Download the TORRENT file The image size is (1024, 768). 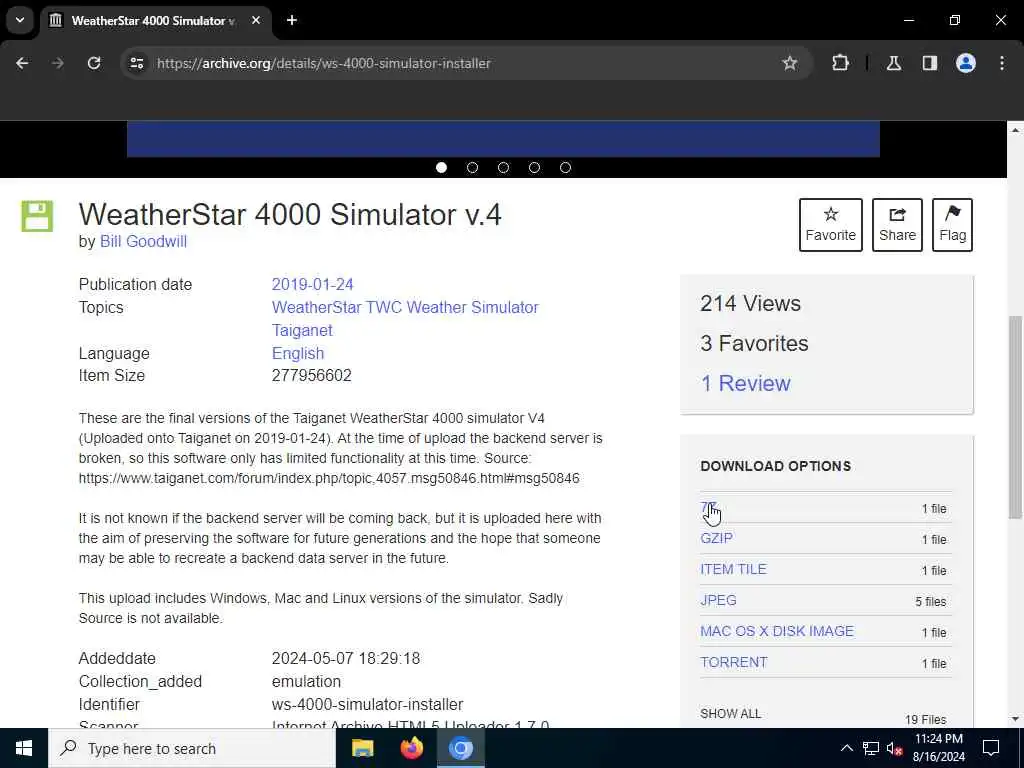(734, 662)
